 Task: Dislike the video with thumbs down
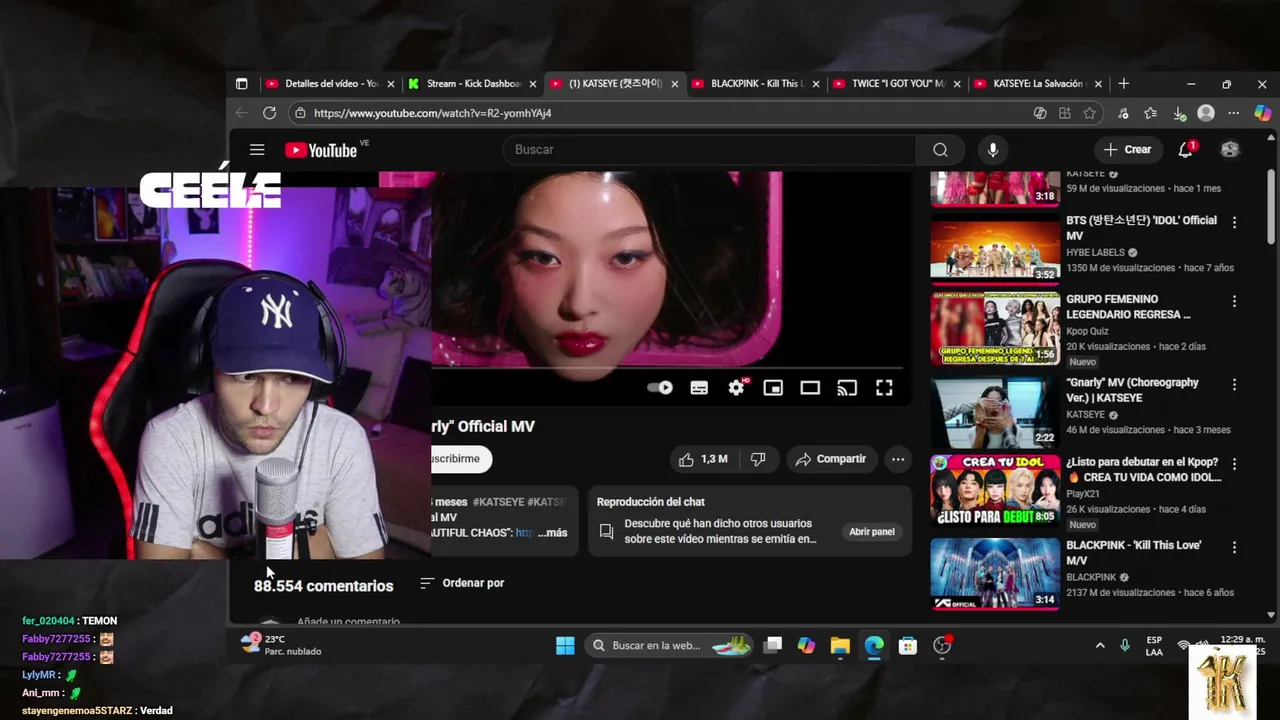point(758,459)
